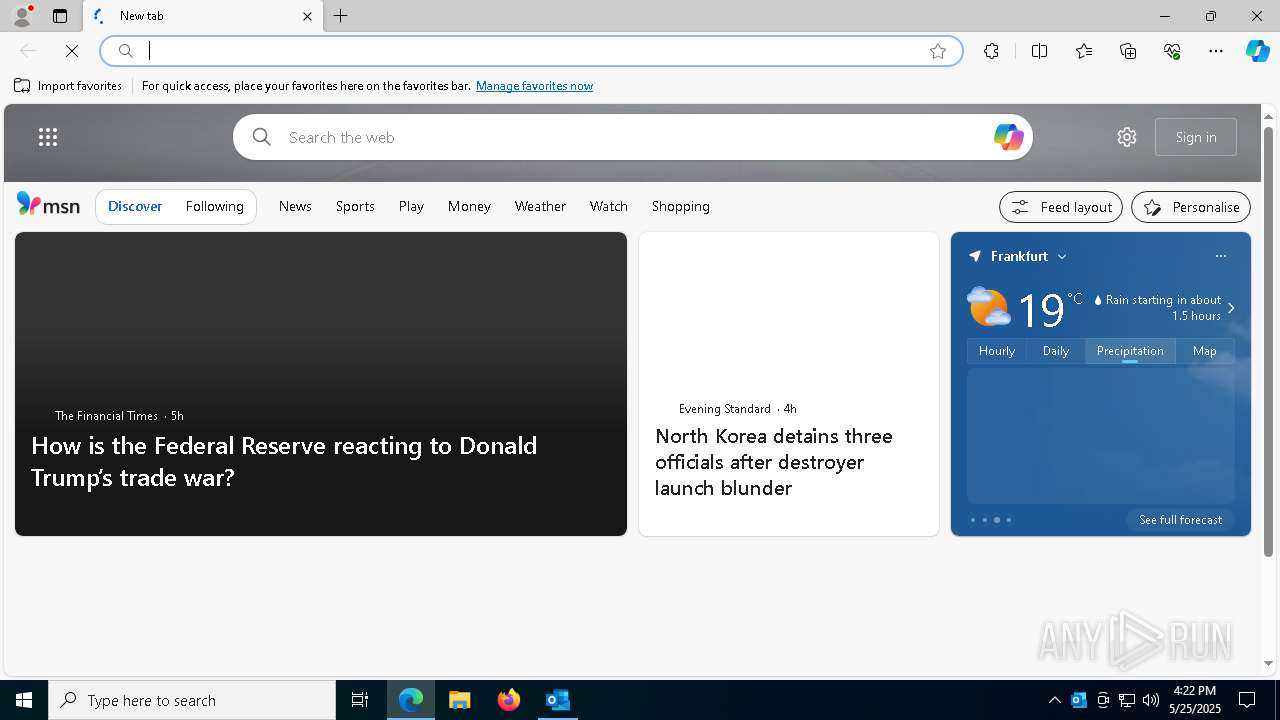Click the Search the web field
The width and height of the screenshot is (1280, 720).
click(633, 137)
